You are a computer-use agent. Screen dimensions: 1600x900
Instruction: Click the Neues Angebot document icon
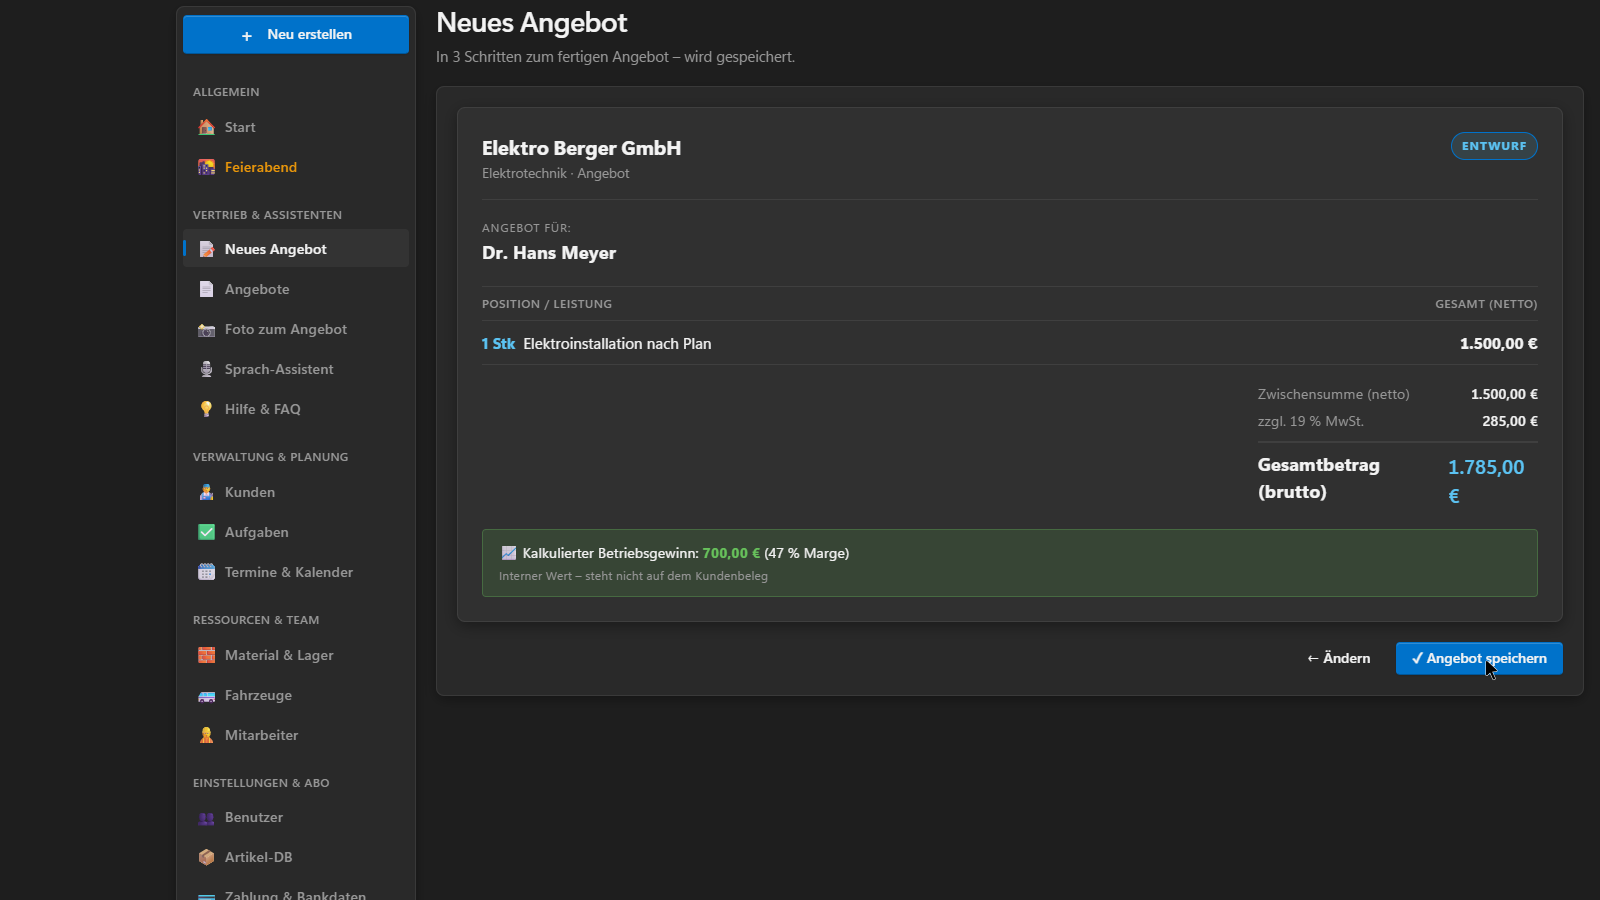tap(206, 249)
